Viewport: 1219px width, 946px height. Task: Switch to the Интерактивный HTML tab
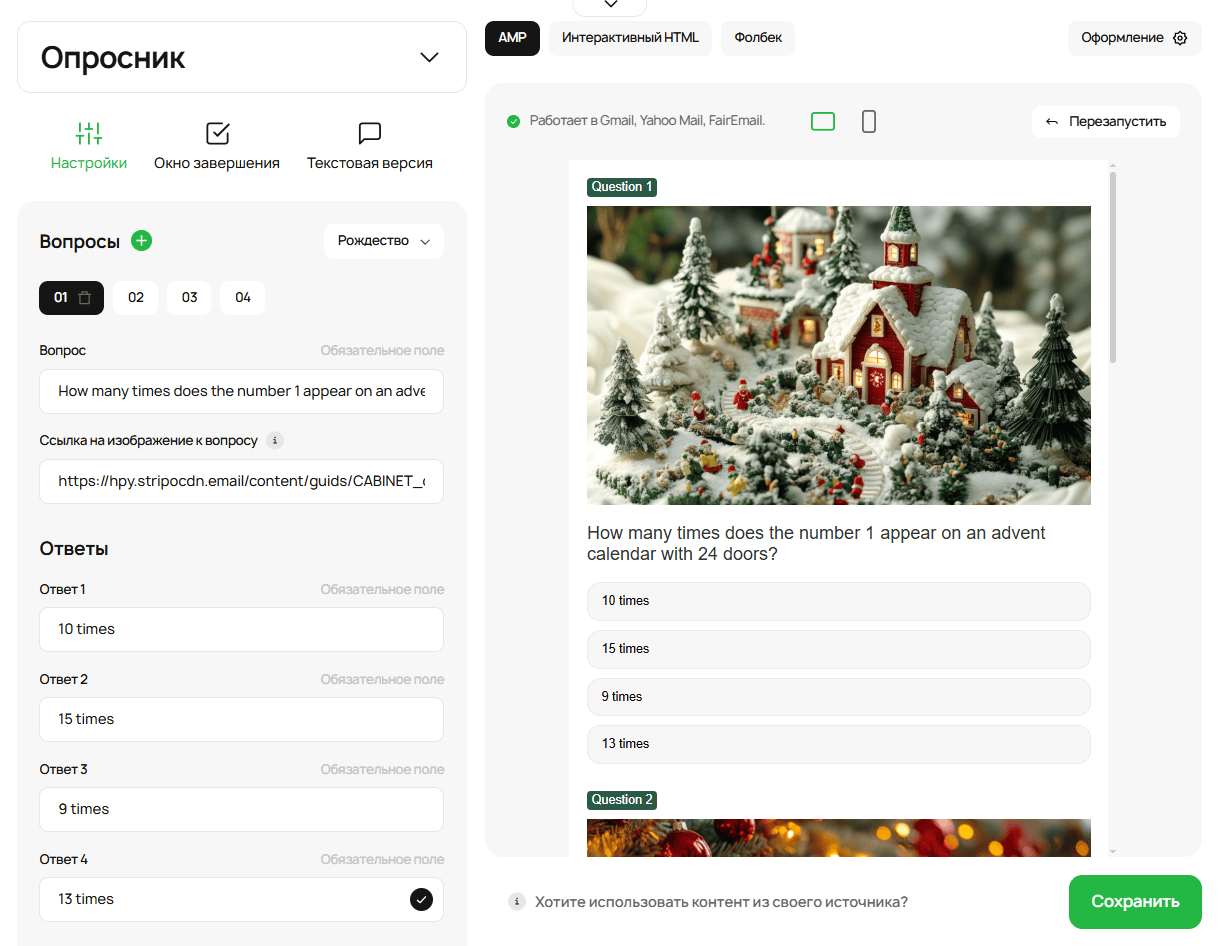[630, 38]
